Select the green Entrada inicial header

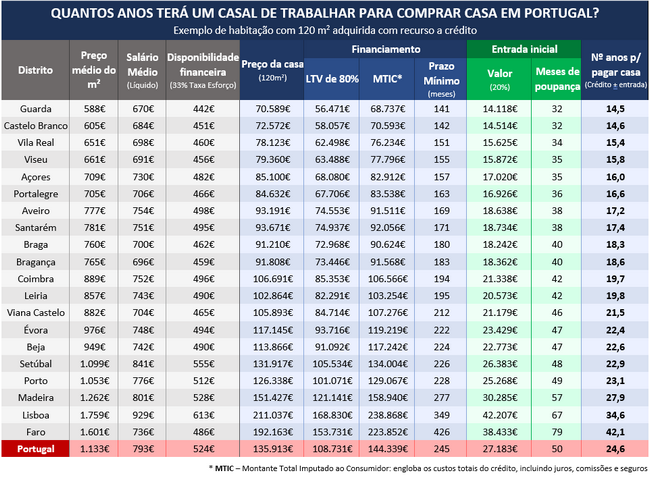pos(523,49)
